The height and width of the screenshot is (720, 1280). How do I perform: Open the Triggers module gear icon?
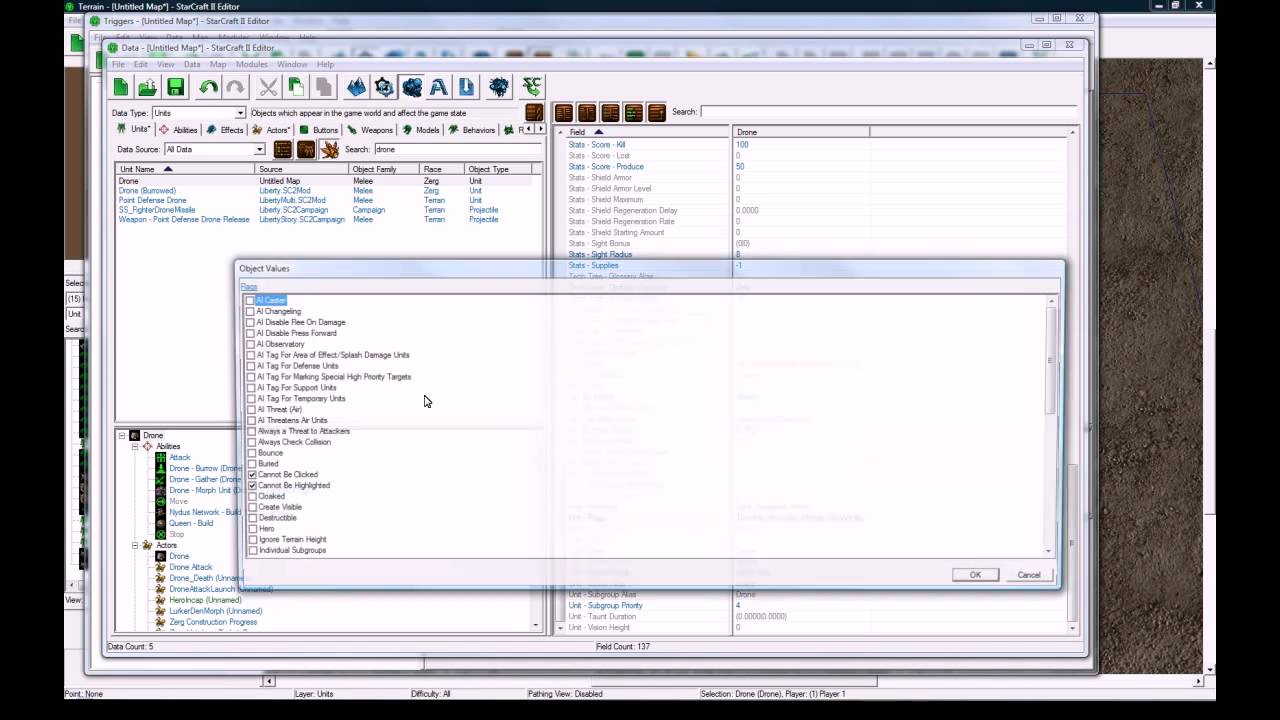(384, 87)
